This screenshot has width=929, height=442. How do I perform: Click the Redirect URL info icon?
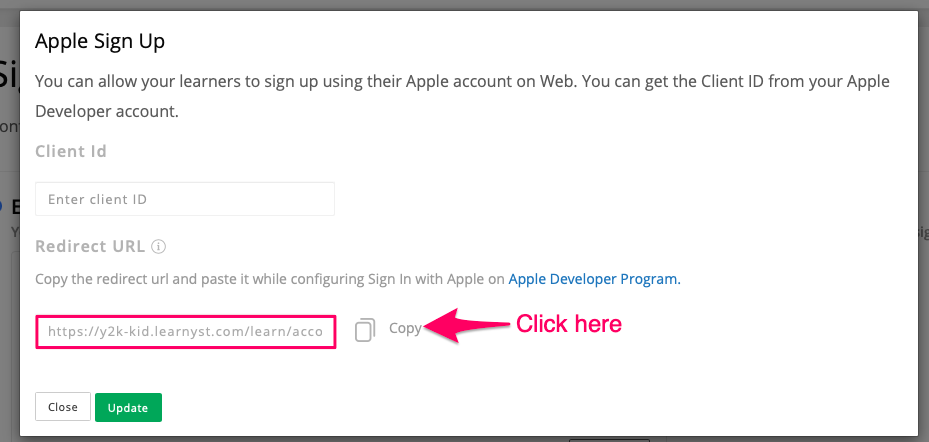pyautogui.click(x=158, y=246)
